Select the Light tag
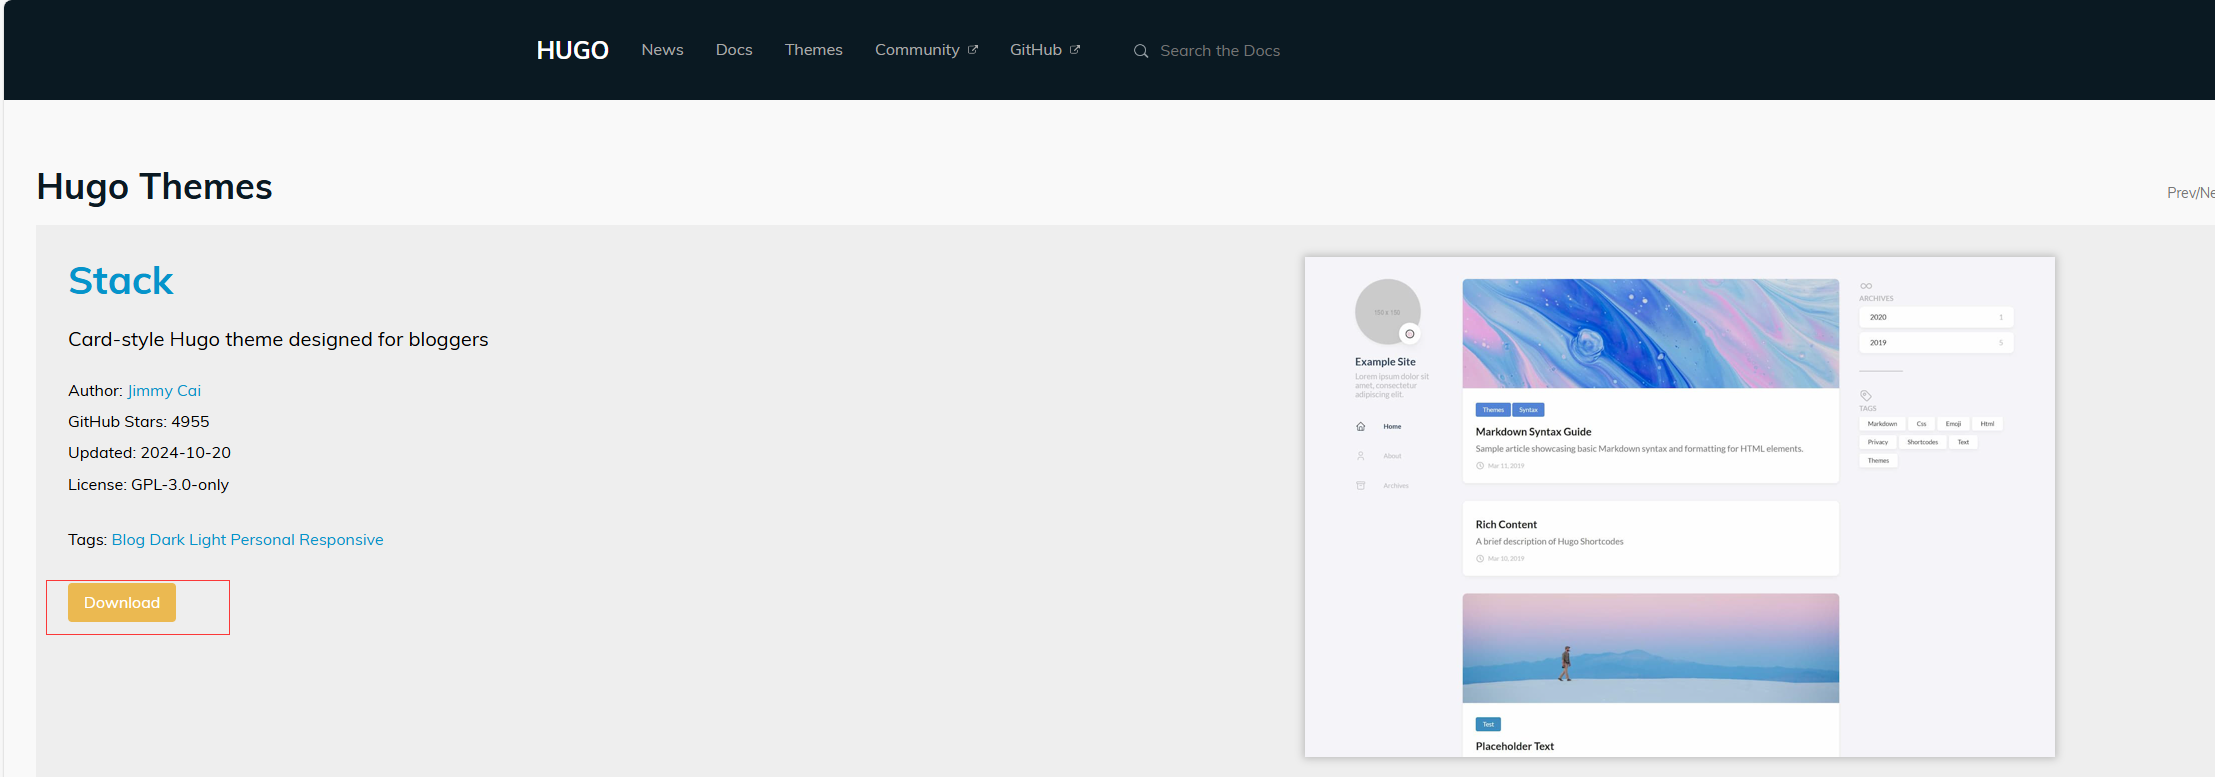Image resolution: width=2215 pixels, height=777 pixels. click(x=207, y=540)
